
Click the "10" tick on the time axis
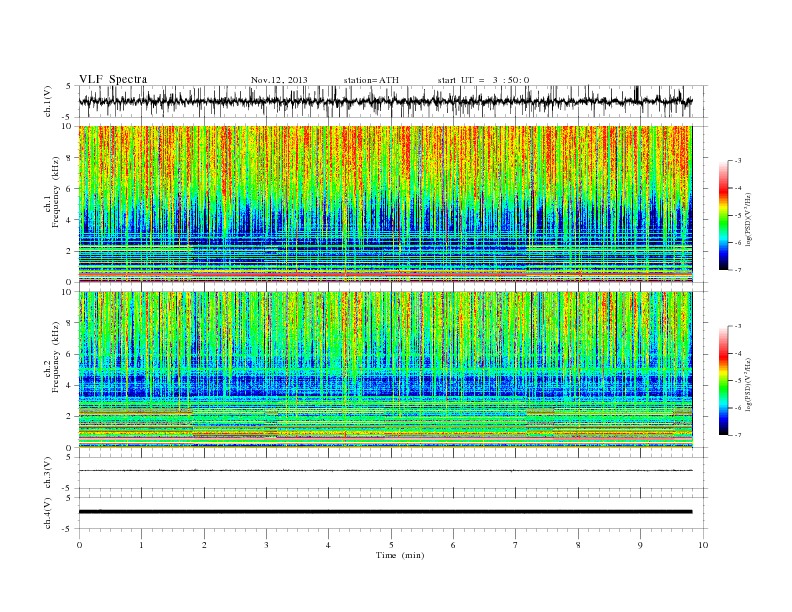pyautogui.click(x=703, y=545)
